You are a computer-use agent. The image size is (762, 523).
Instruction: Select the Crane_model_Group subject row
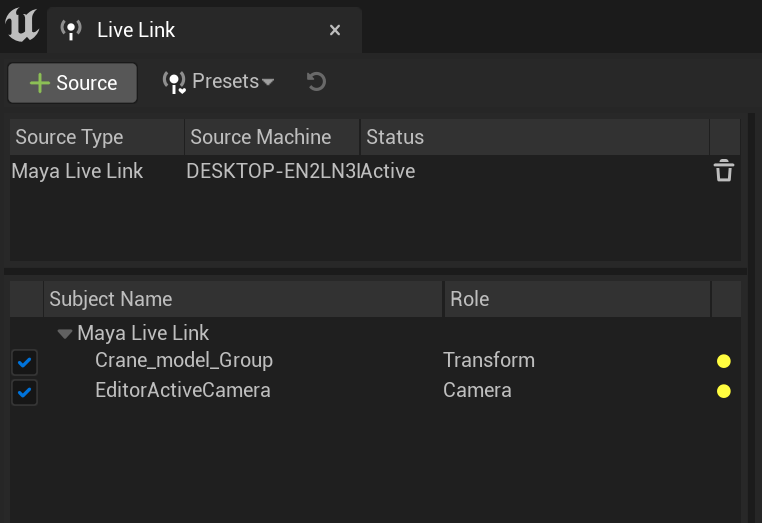(184, 361)
